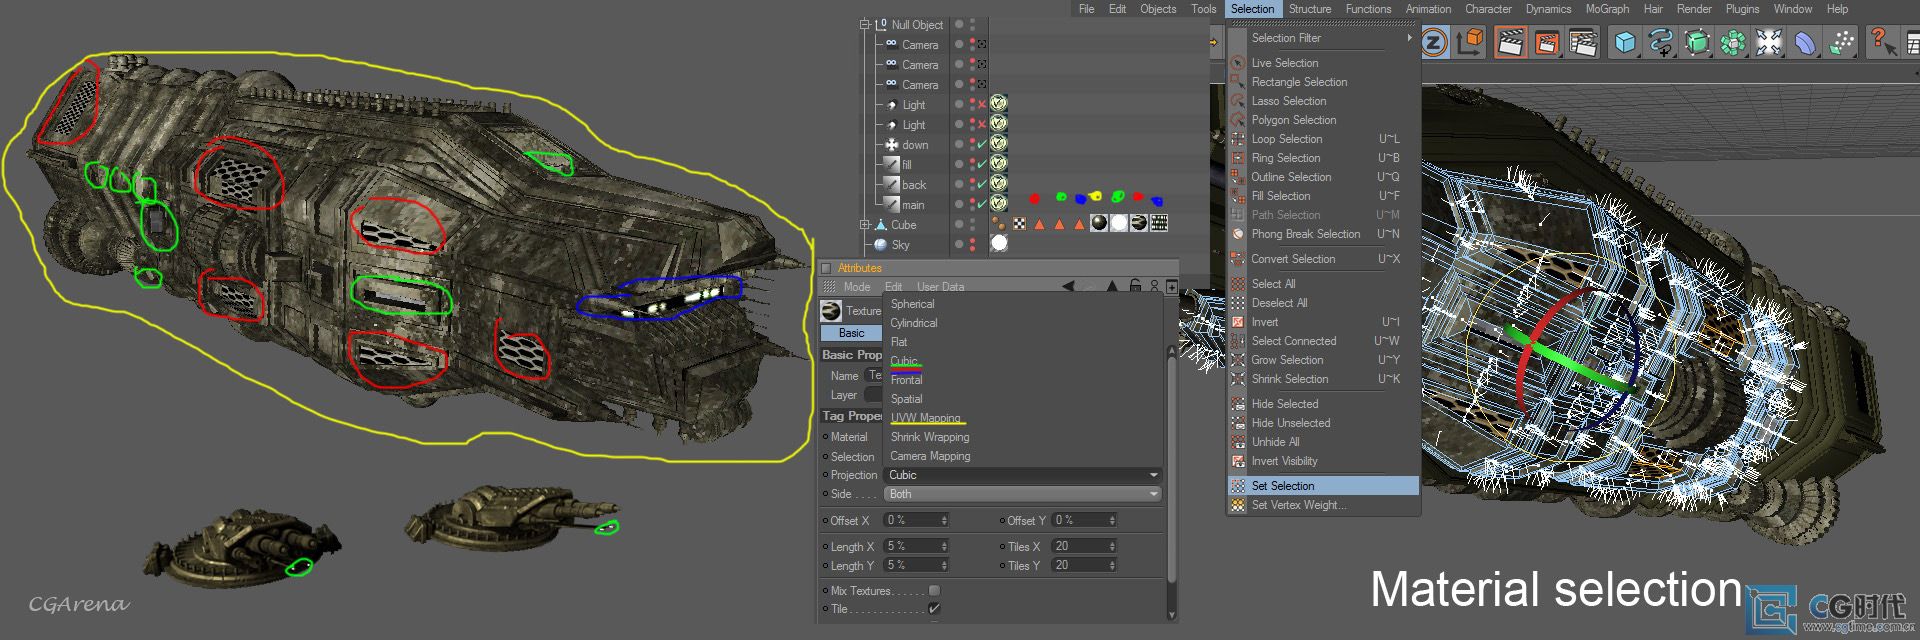This screenshot has height=640, width=1920.
Task: Click the coordinate system icon beside Z lock
Action: [x=1470, y=42]
